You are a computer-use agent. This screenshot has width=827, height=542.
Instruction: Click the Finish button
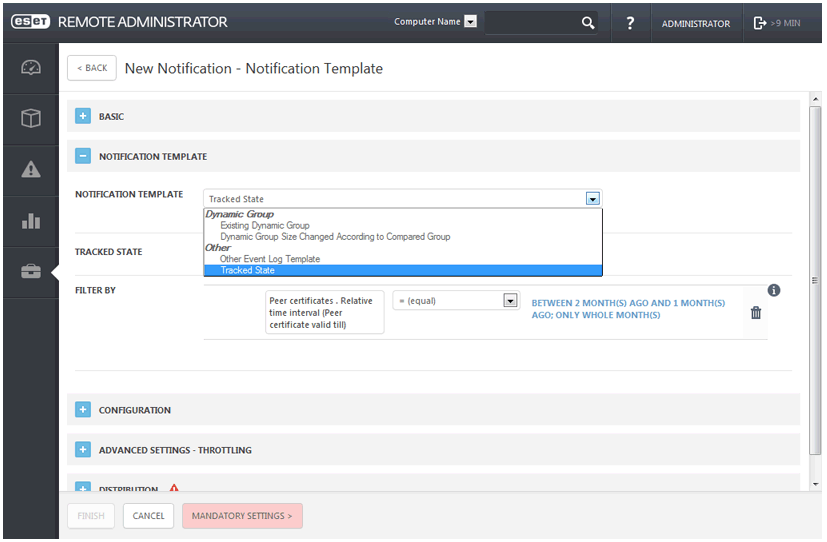coord(91,516)
